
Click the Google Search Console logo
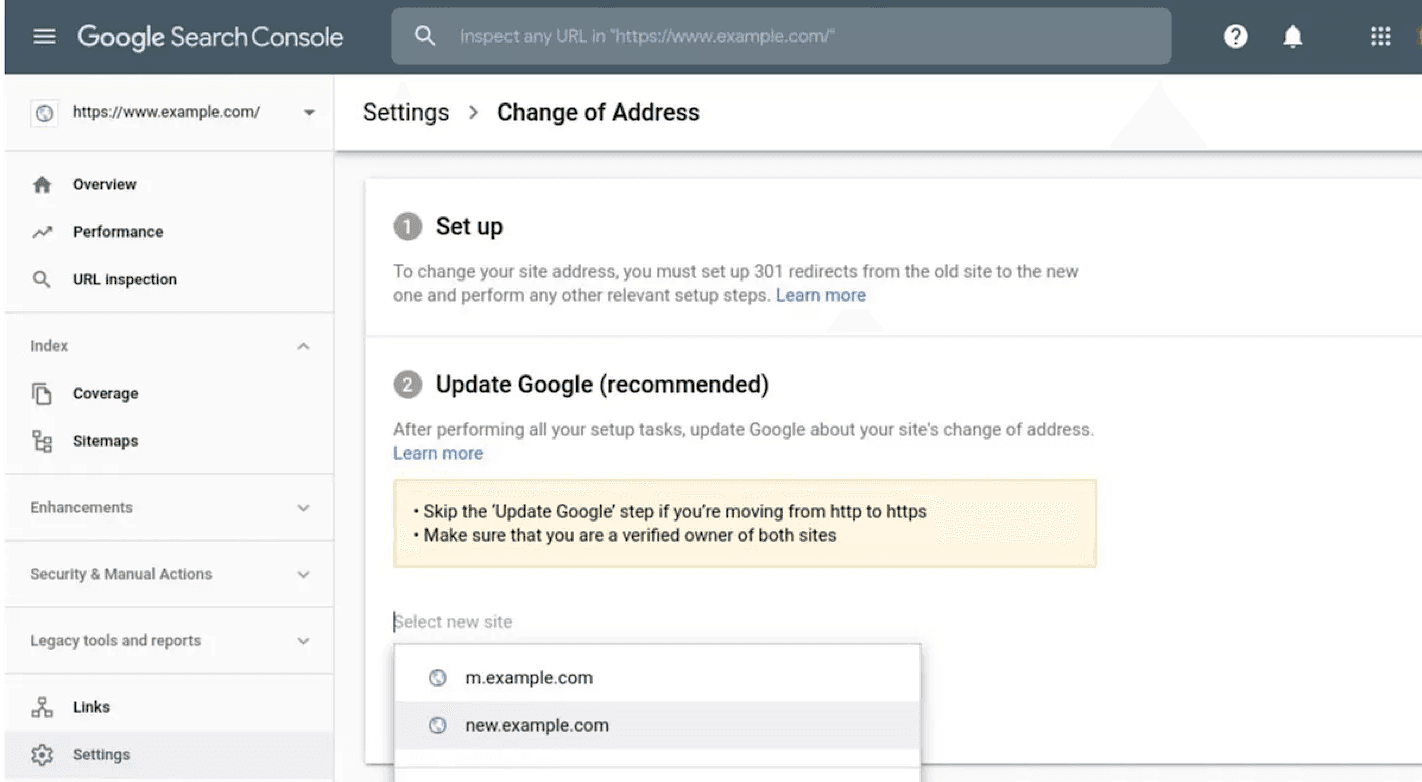(210, 38)
